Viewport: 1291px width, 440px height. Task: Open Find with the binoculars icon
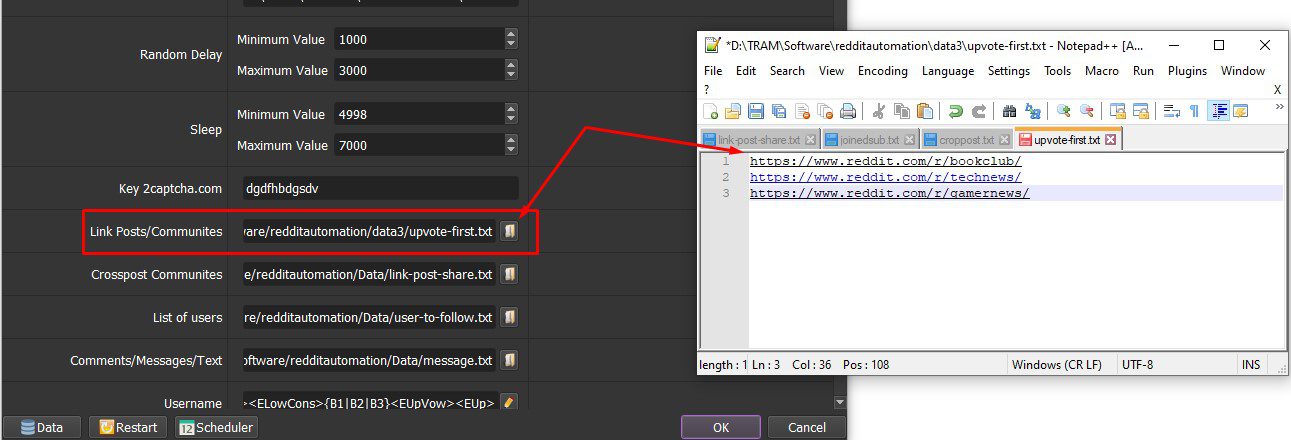[x=1010, y=111]
